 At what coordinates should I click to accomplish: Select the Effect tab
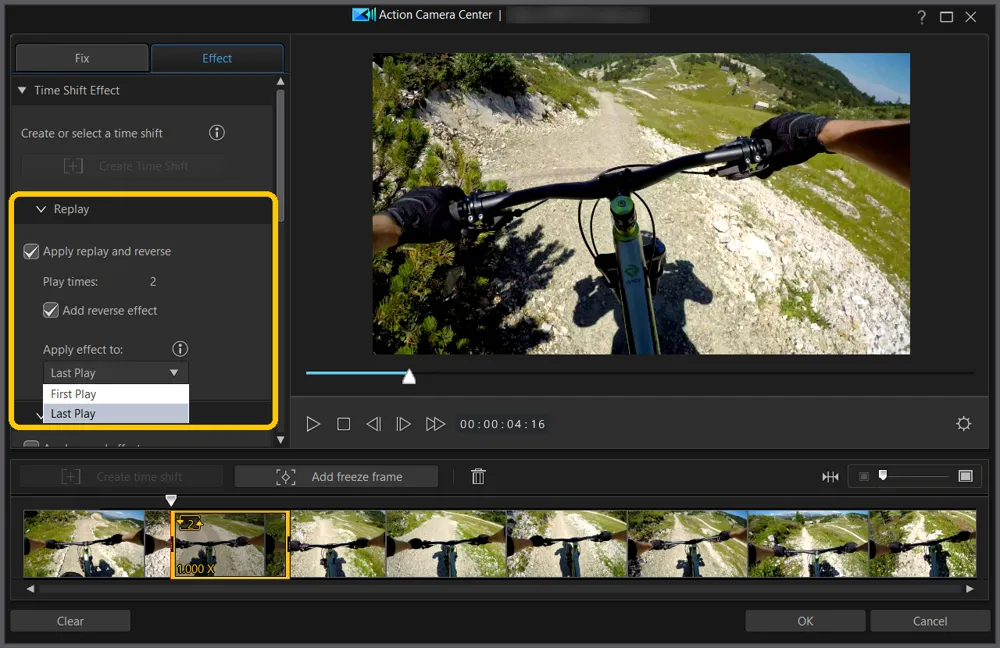[217, 58]
